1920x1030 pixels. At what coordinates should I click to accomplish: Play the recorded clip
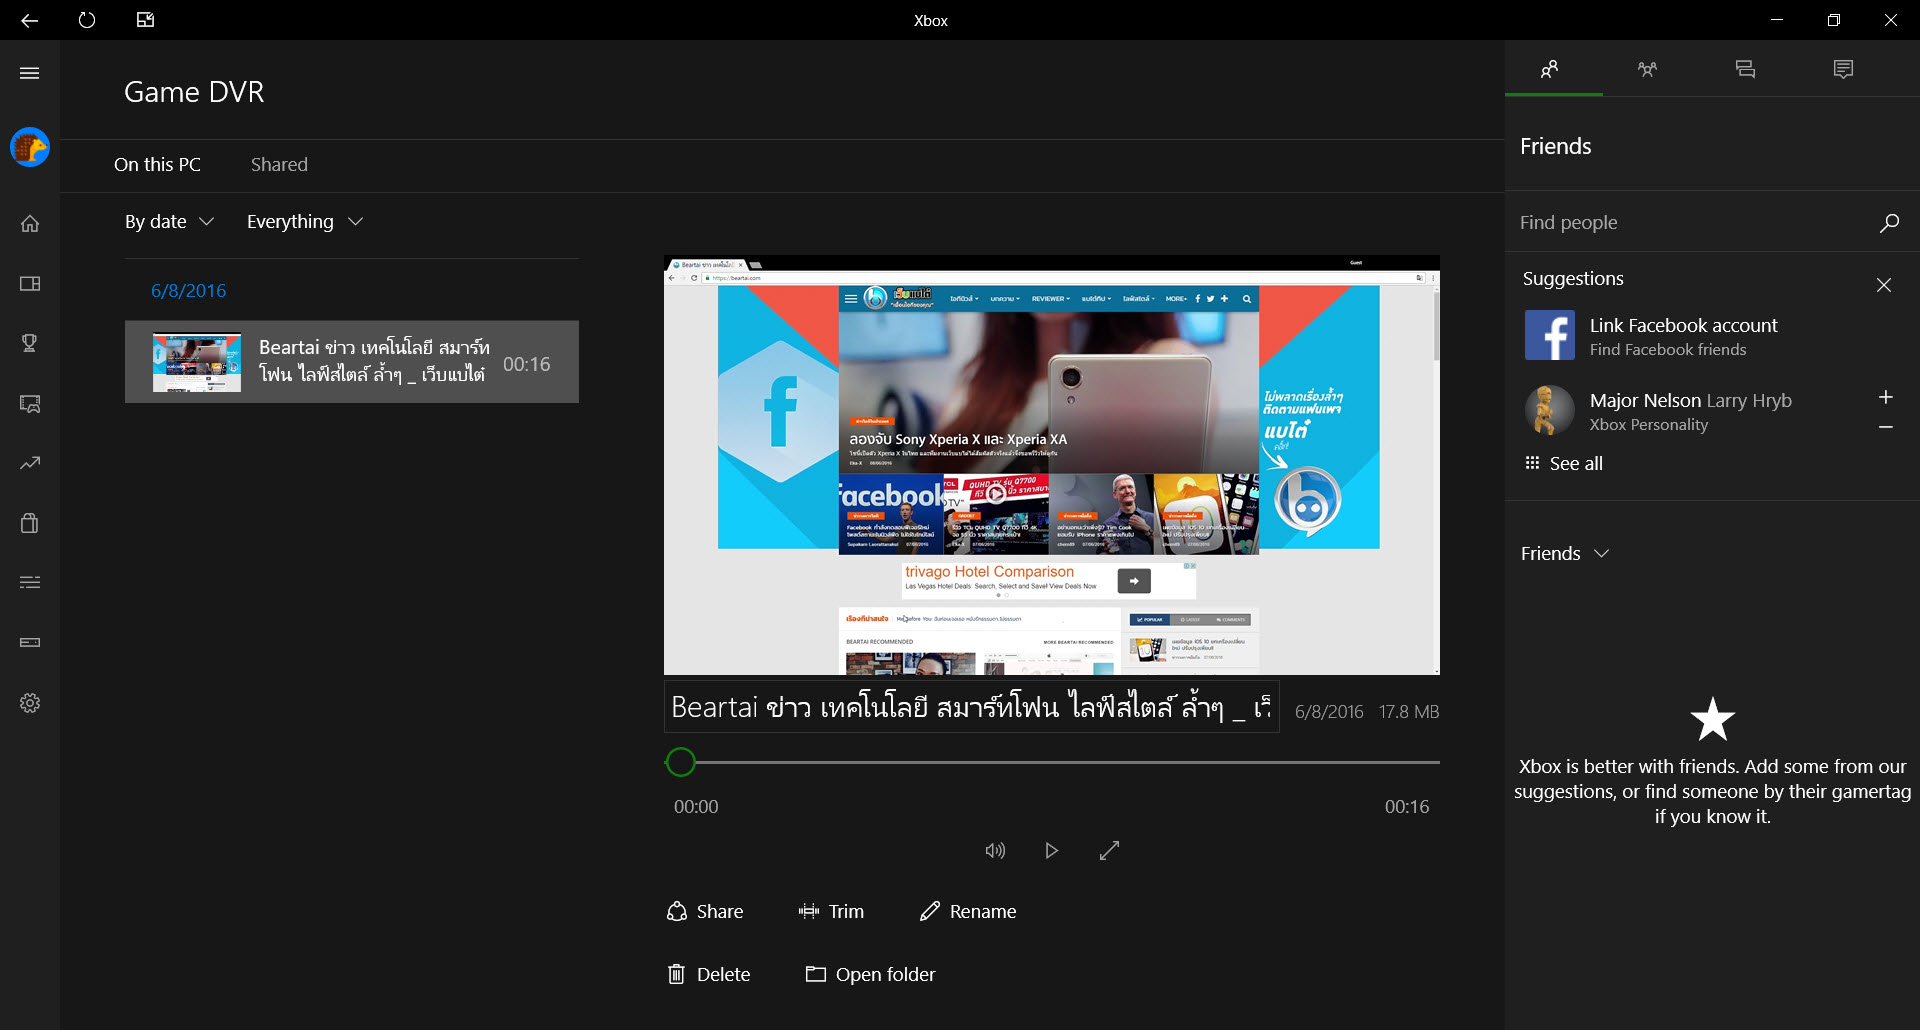(x=1051, y=850)
